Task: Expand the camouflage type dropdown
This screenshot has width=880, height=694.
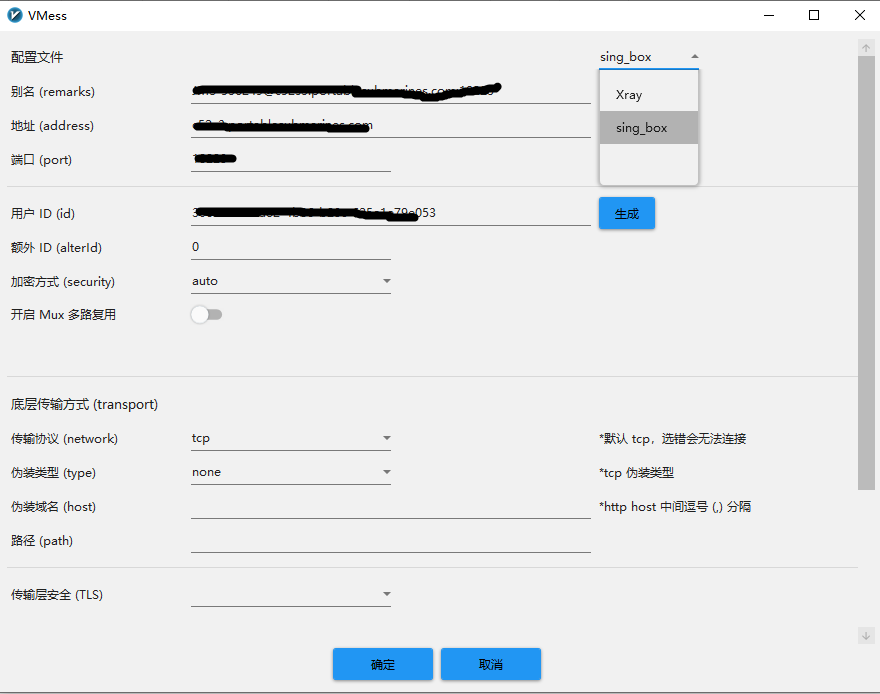Action: click(290, 472)
